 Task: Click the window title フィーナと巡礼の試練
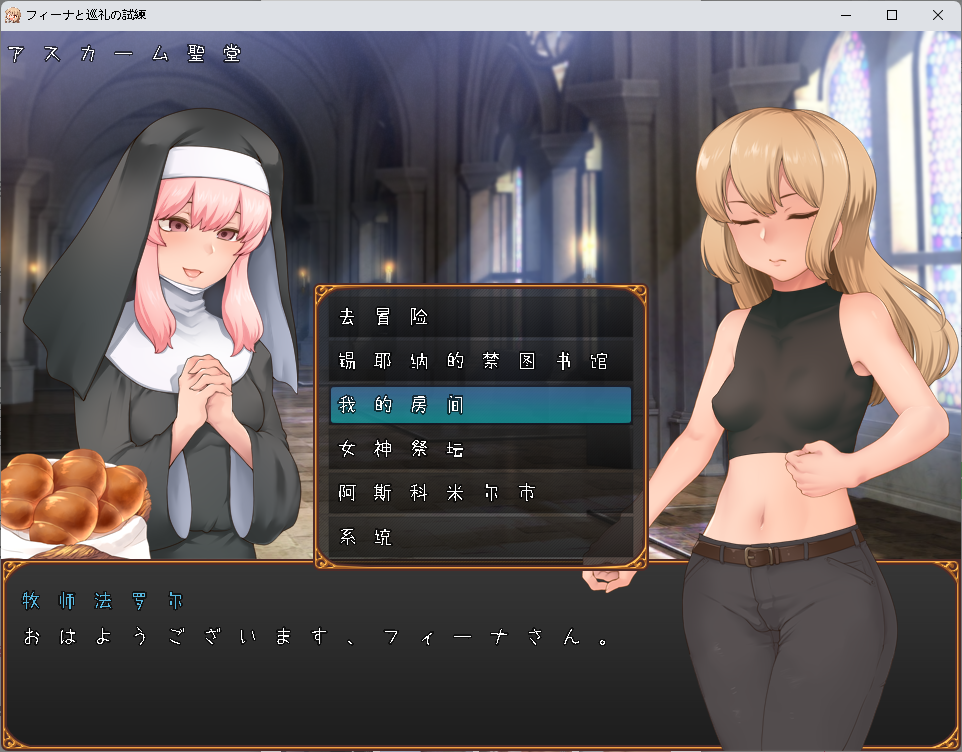97,15
